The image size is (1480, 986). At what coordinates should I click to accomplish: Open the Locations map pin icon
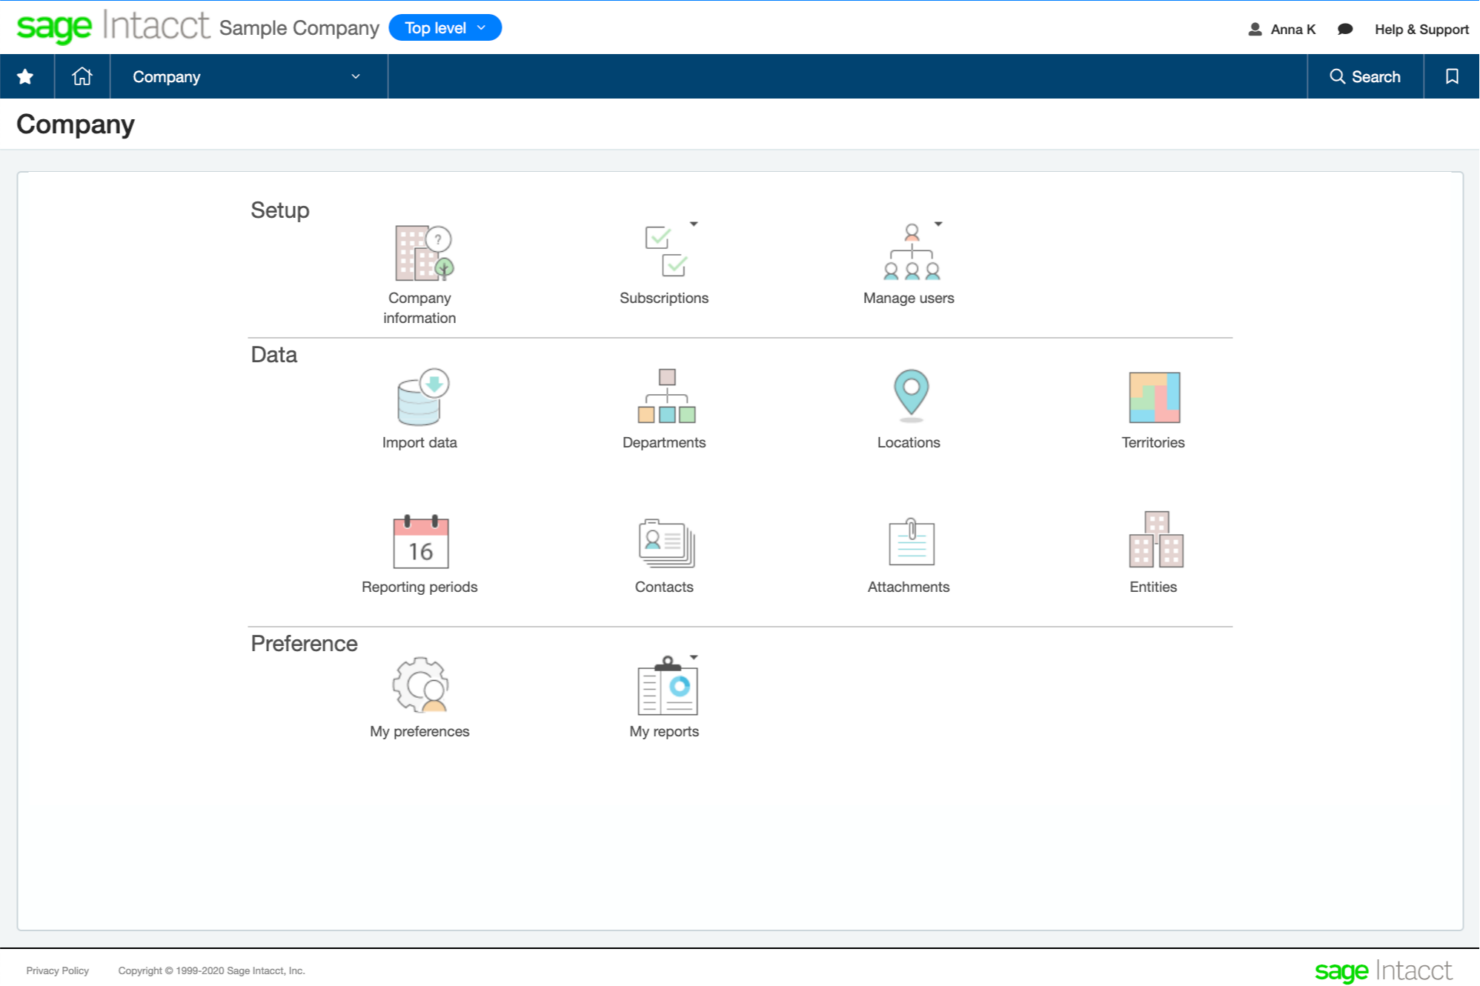point(910,394)
